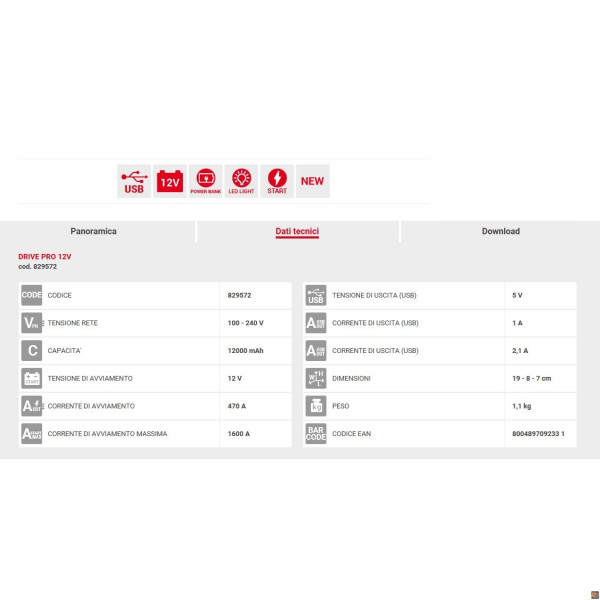Screen dimensions: 600x600
Task: Click the dimensions icon beside Dimensioni
Action: [316, 378]
